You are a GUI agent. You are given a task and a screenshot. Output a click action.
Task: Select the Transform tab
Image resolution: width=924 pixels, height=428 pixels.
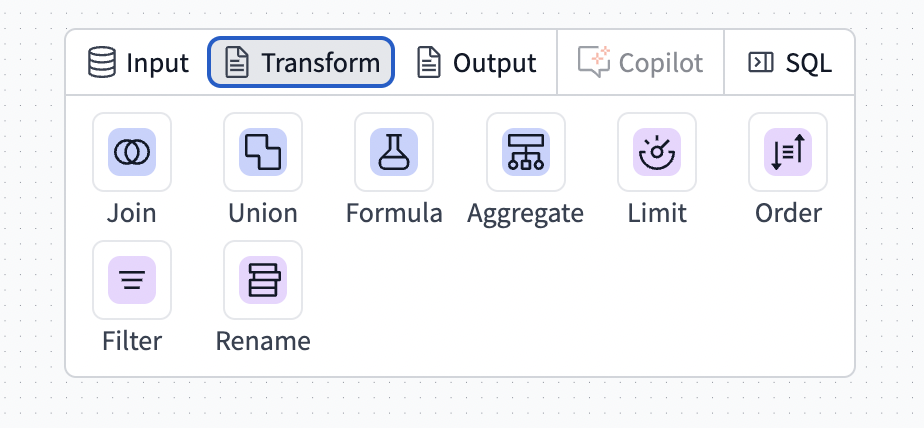(x=301, y=63)
